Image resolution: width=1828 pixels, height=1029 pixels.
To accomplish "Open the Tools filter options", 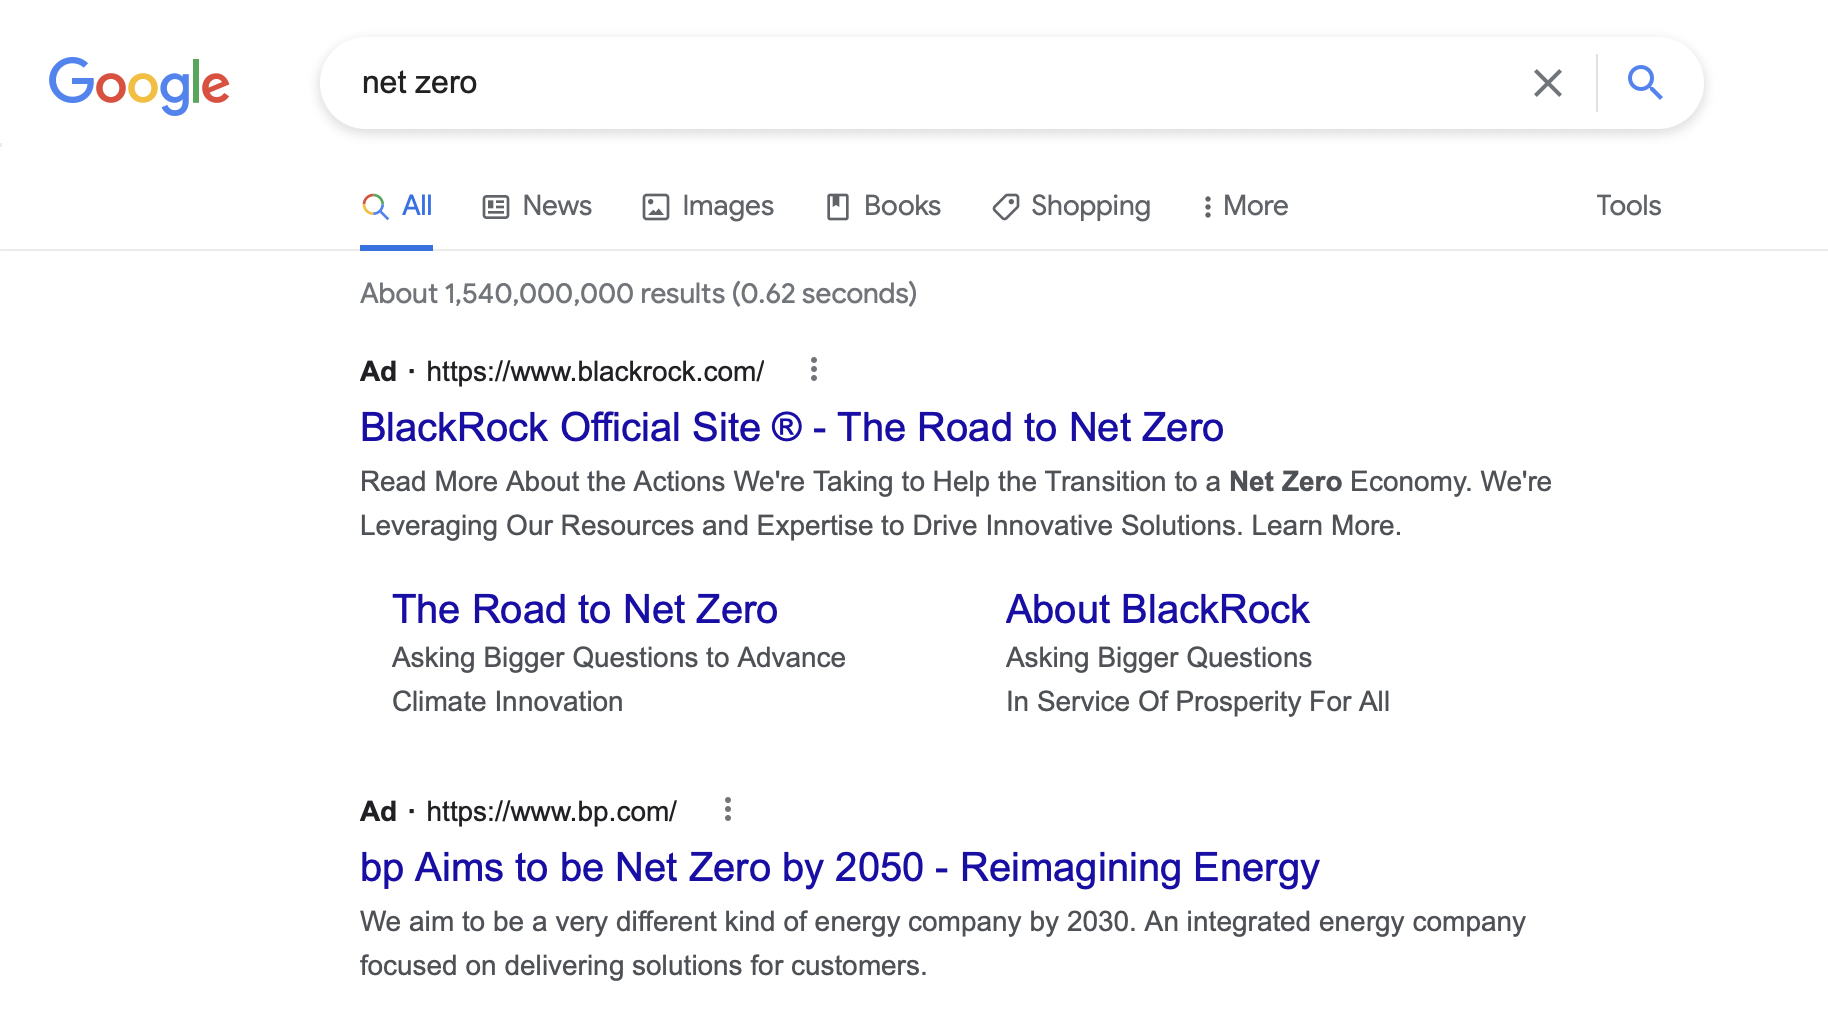I will (x=1628, y=206).
